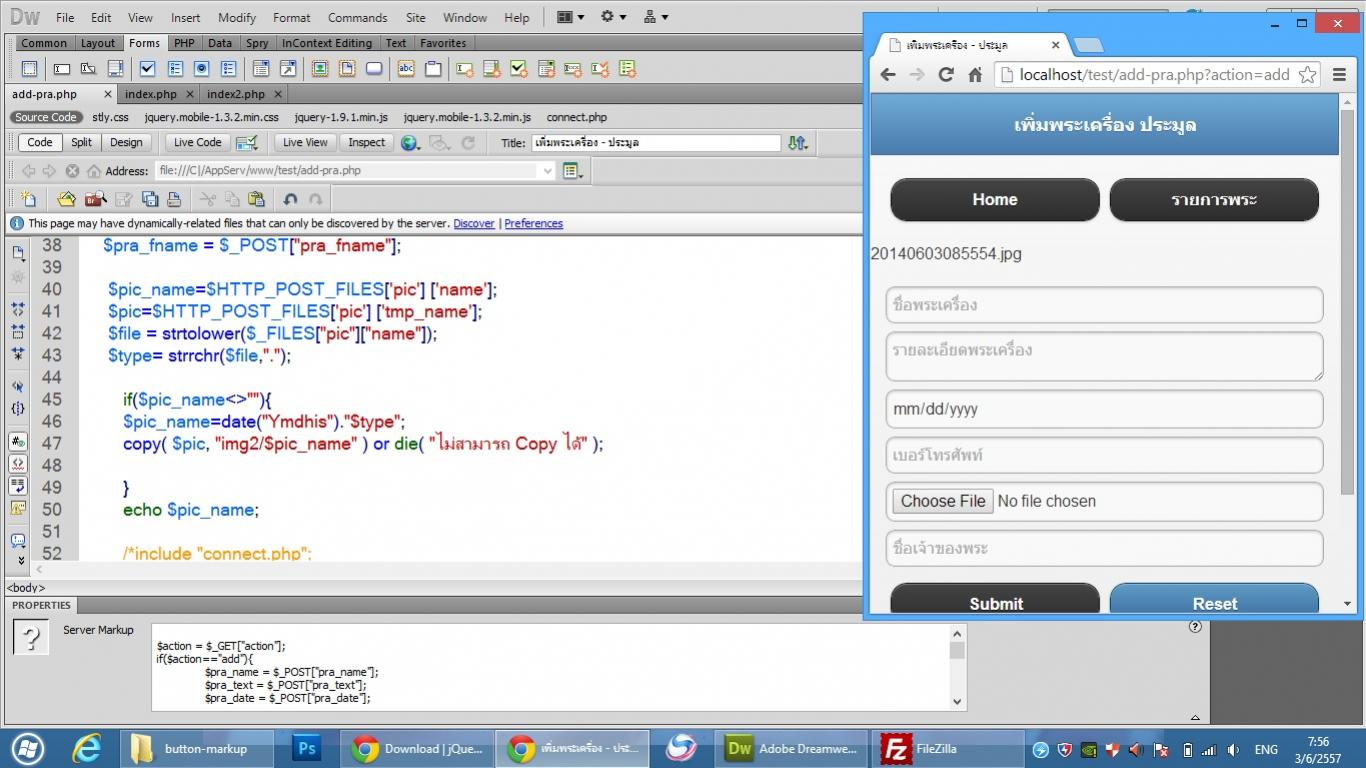1366x768 pixels.
Task: Click the Apply Comment coding toolbar icon
Action: coord(18,540)
